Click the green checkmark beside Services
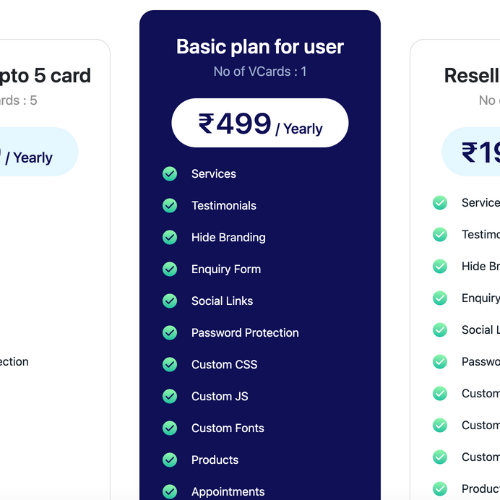Image resolution: width=500 pixels, height=500 pixels. point(170,174)
